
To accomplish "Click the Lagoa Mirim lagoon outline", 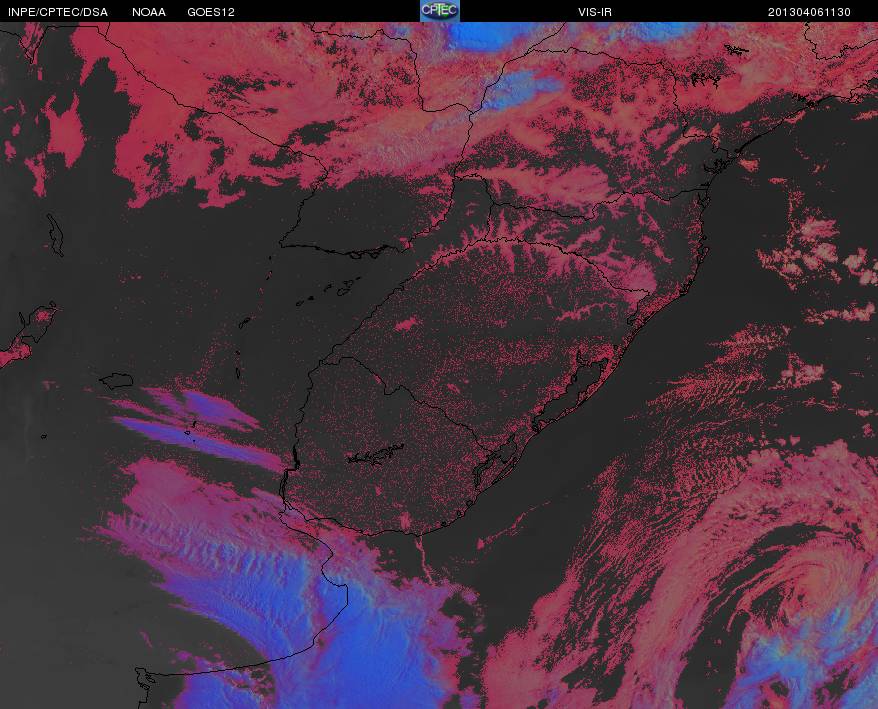I will click(494, 465).
